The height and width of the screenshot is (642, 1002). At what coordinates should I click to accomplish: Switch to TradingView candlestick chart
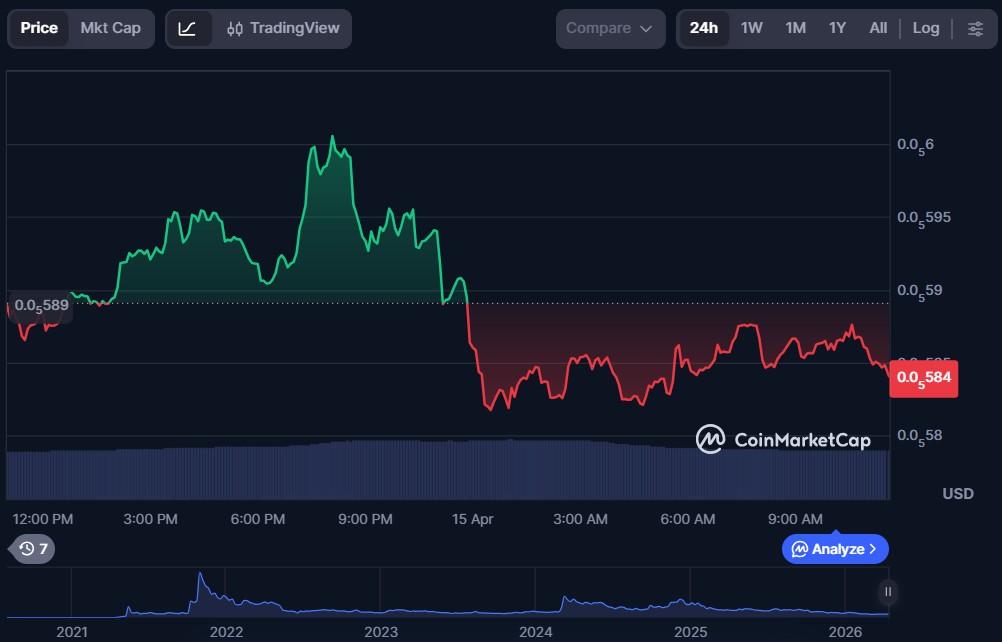pyautogui.click(x=283, y=28)
